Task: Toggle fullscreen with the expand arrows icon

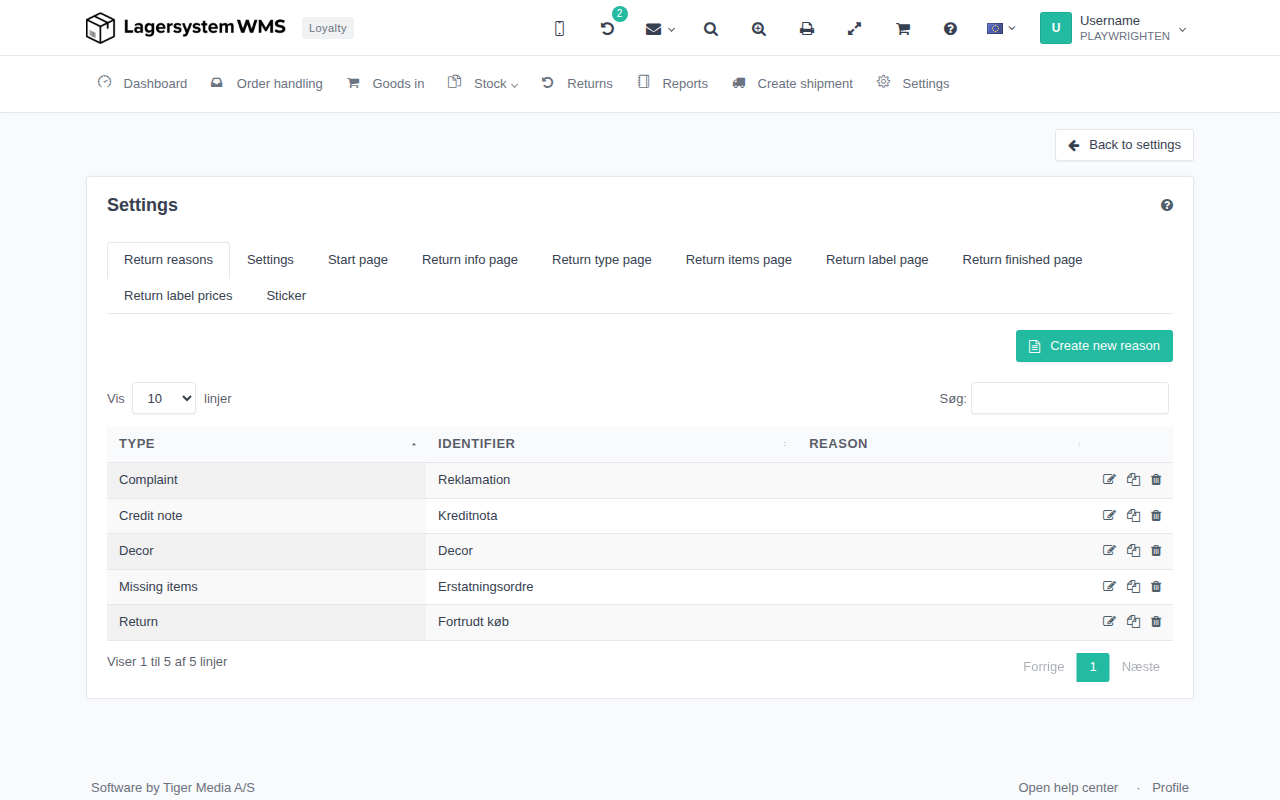Action: click(855, 29)
